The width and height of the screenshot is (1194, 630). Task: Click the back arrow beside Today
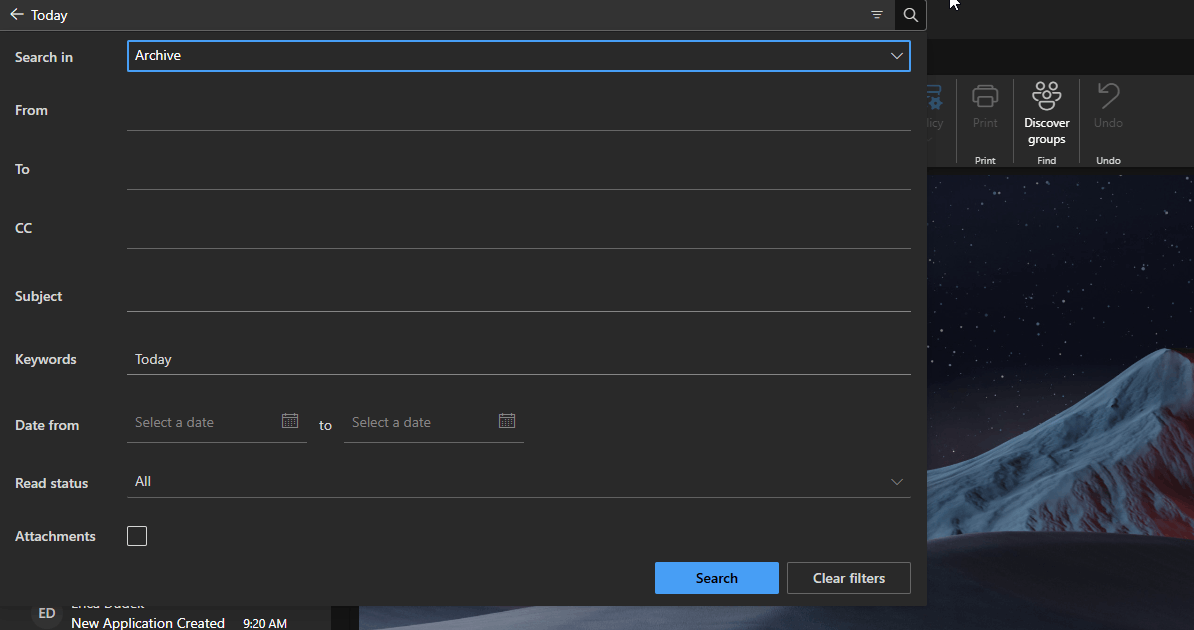[x=17, y=14]
